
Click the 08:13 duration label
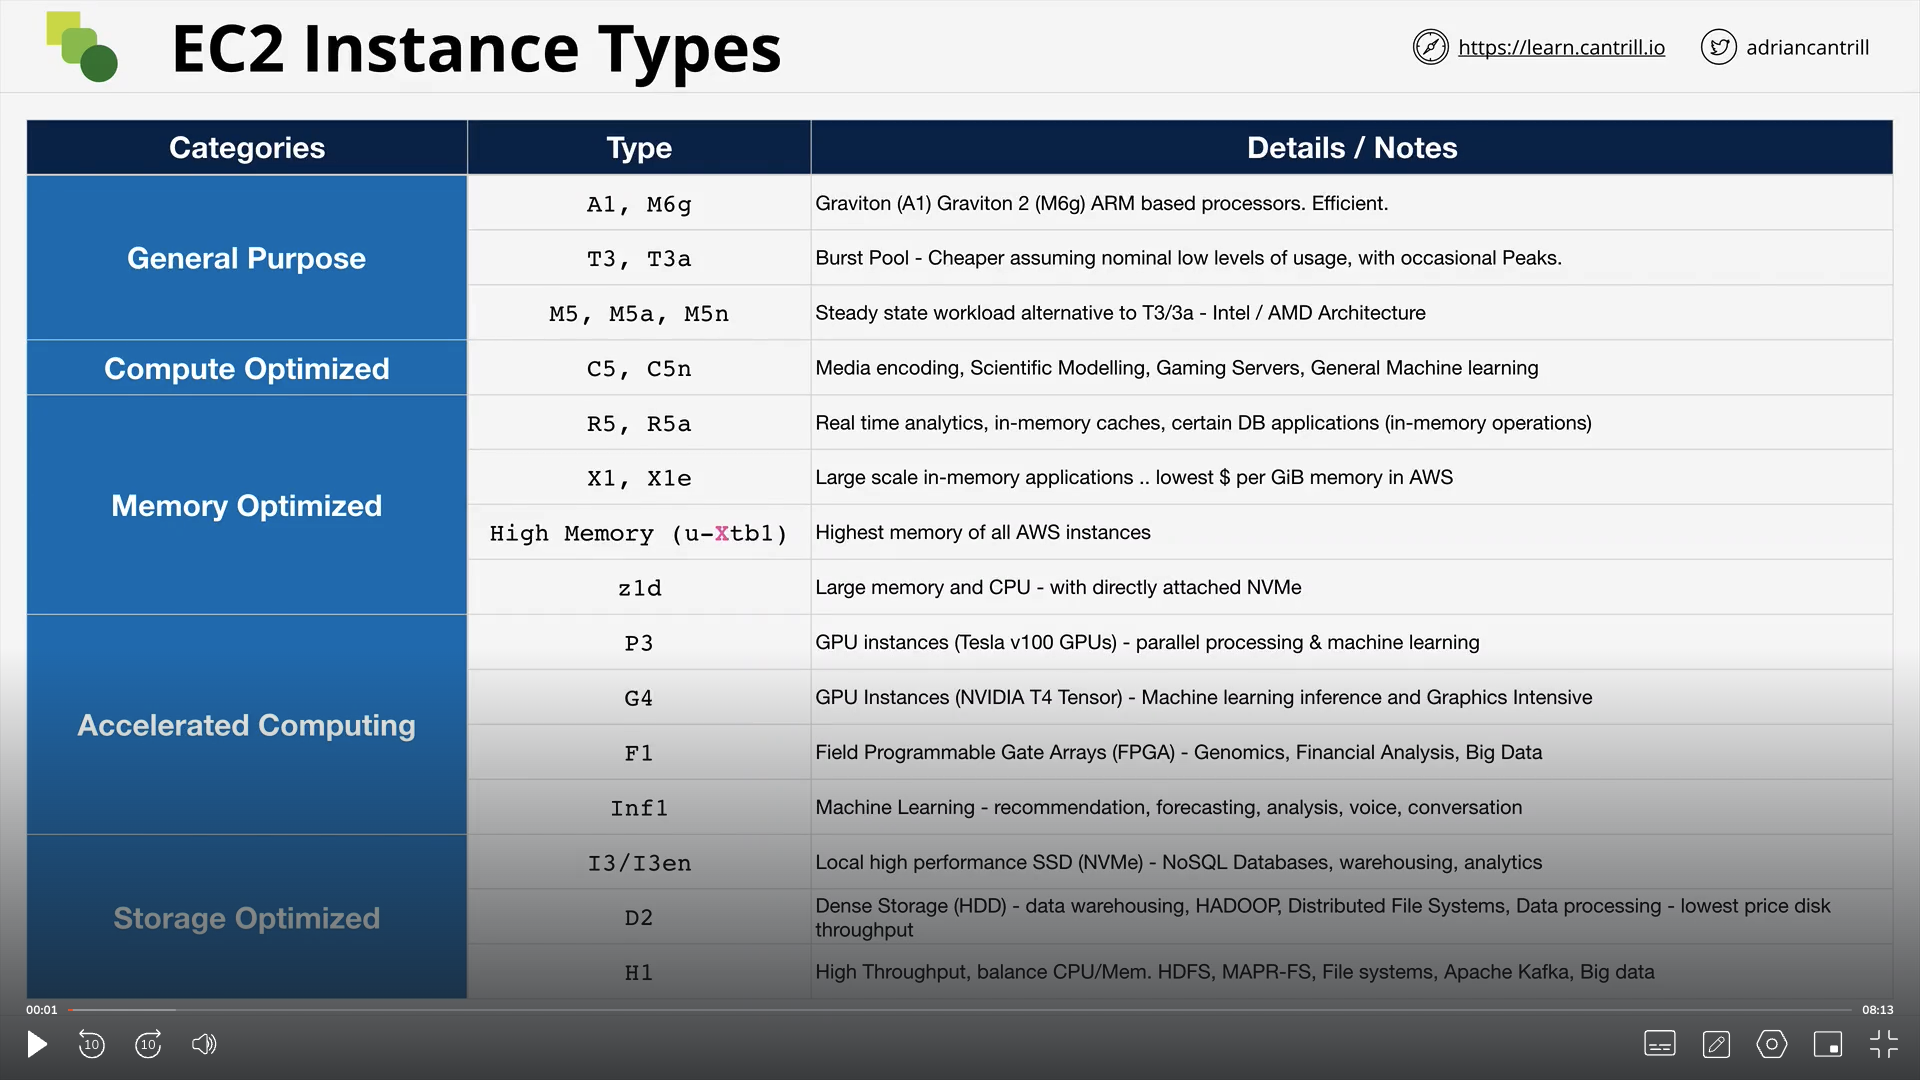(x=1877, y=1010)
